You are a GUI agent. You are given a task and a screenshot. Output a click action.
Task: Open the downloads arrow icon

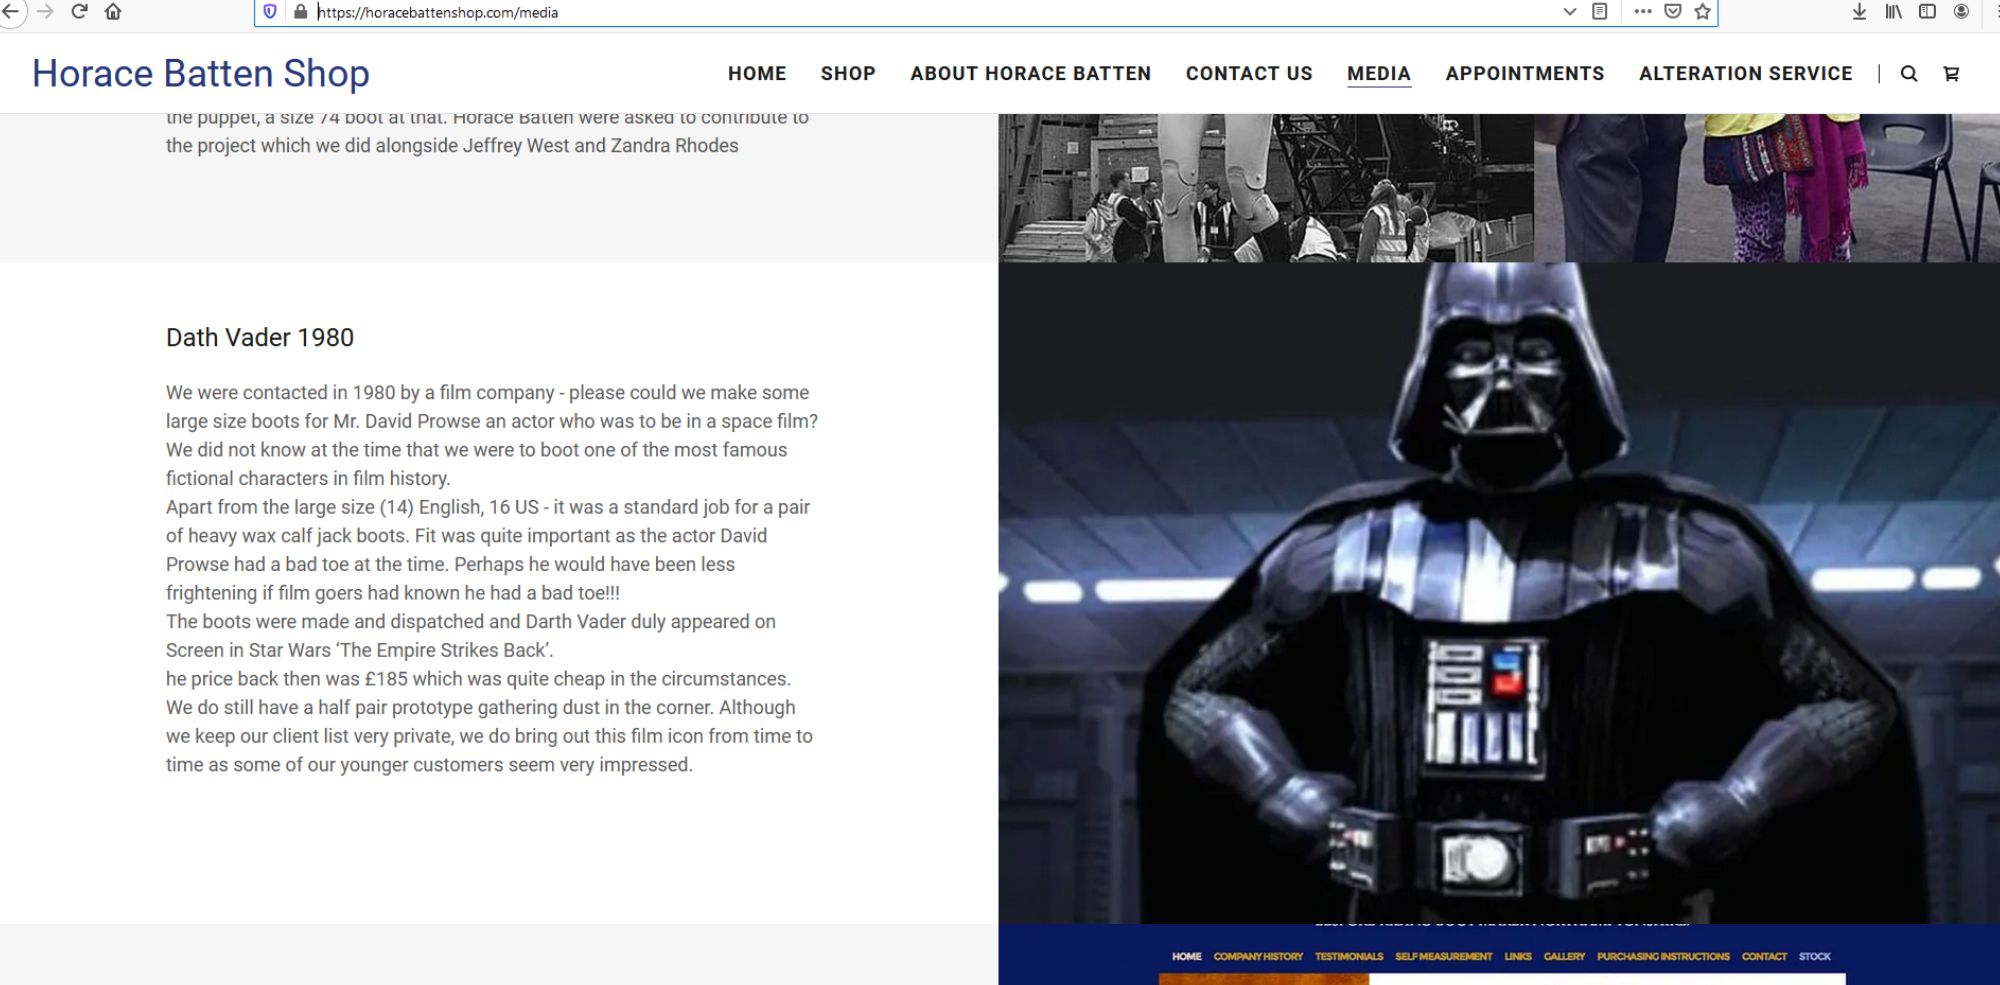tap(1859, 12)
